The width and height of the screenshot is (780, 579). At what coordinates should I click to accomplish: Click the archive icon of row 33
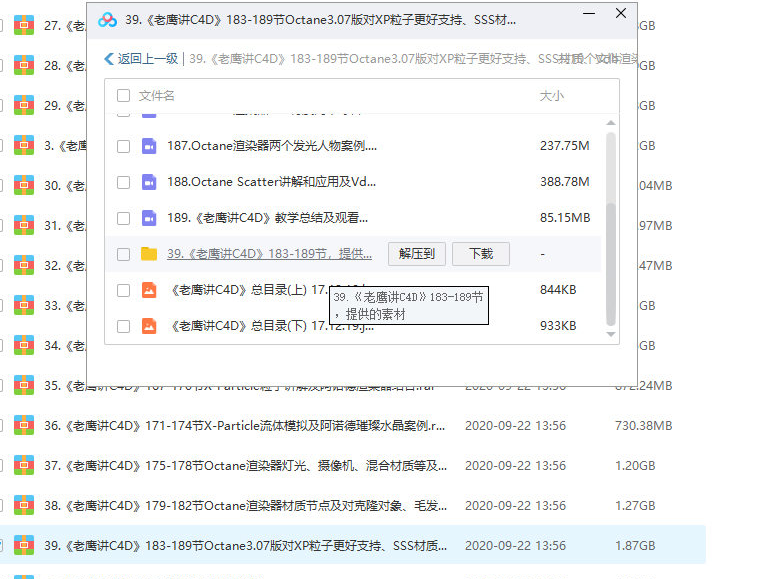coord(24,305)
